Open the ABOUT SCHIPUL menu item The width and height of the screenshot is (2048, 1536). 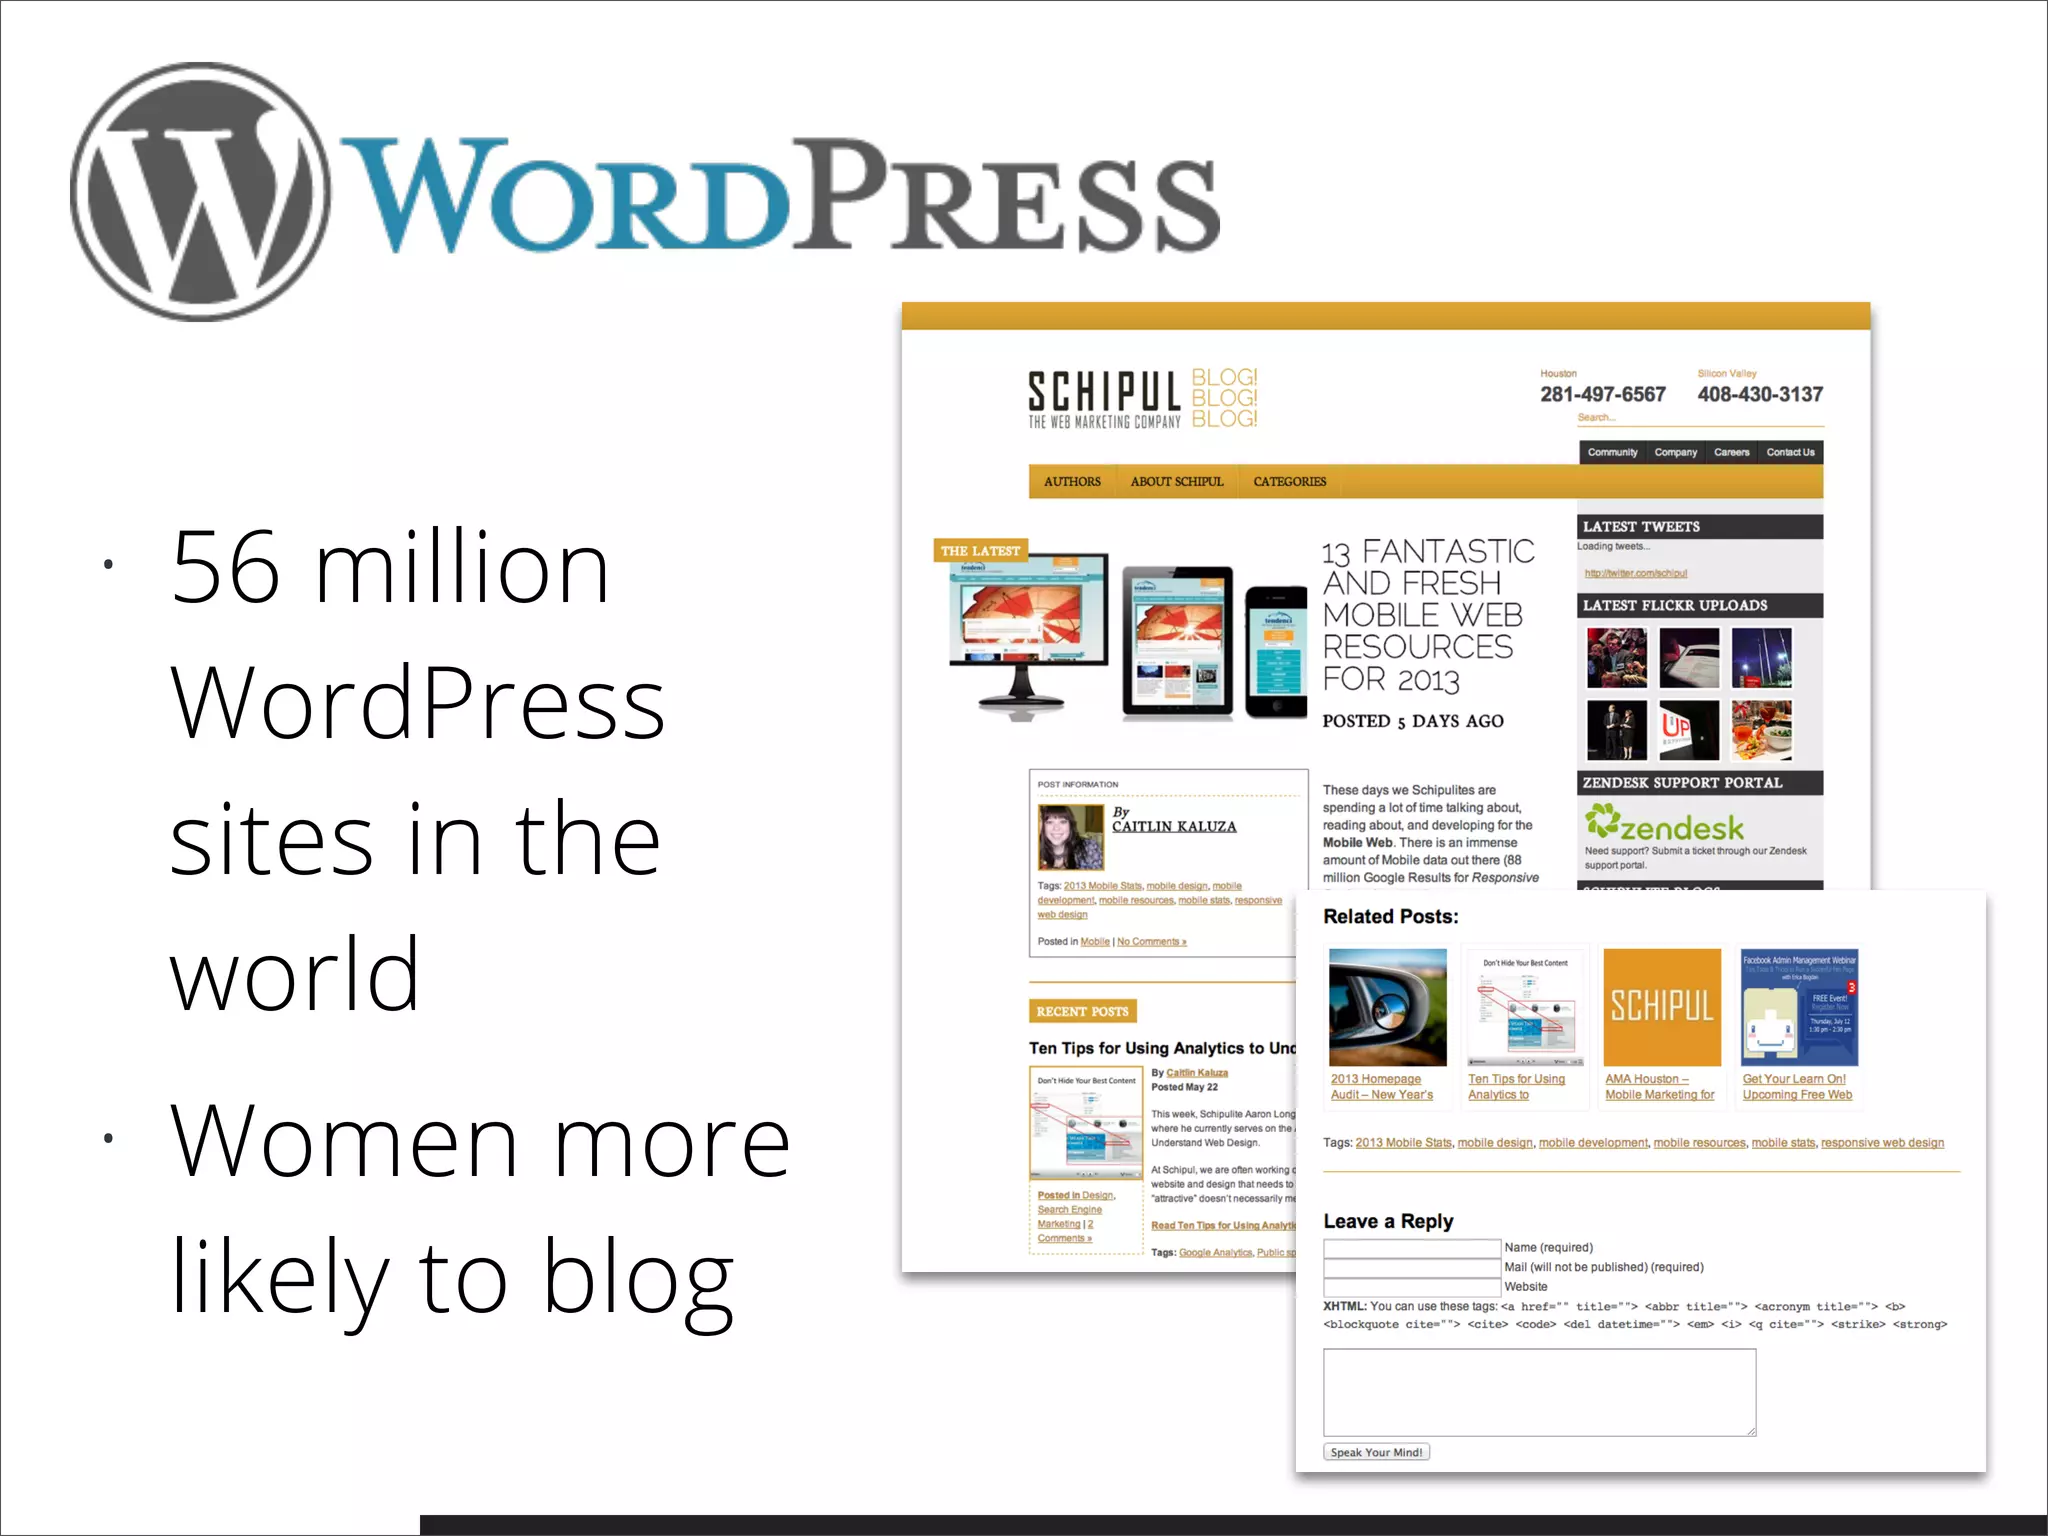[1177, 482]
